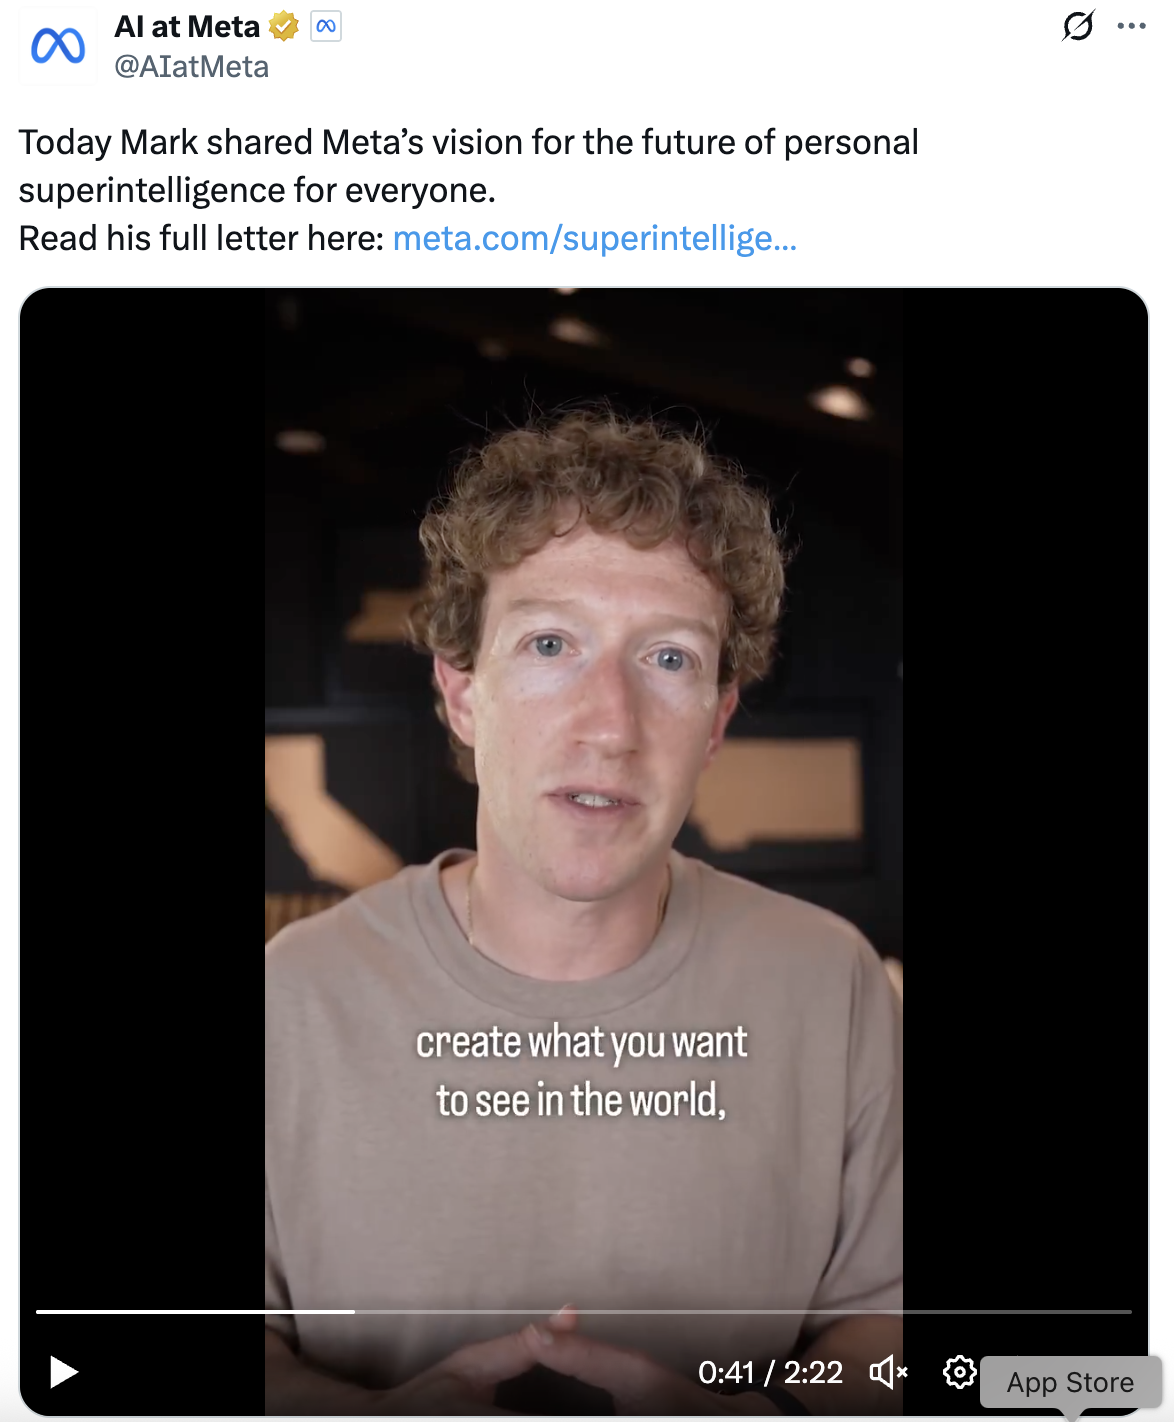Image resolution: width=1174 pixels, height=1422 pixels.
Task: Seek in the unplayed gray portion of timeline
Action: click(x=743, y=1311)
